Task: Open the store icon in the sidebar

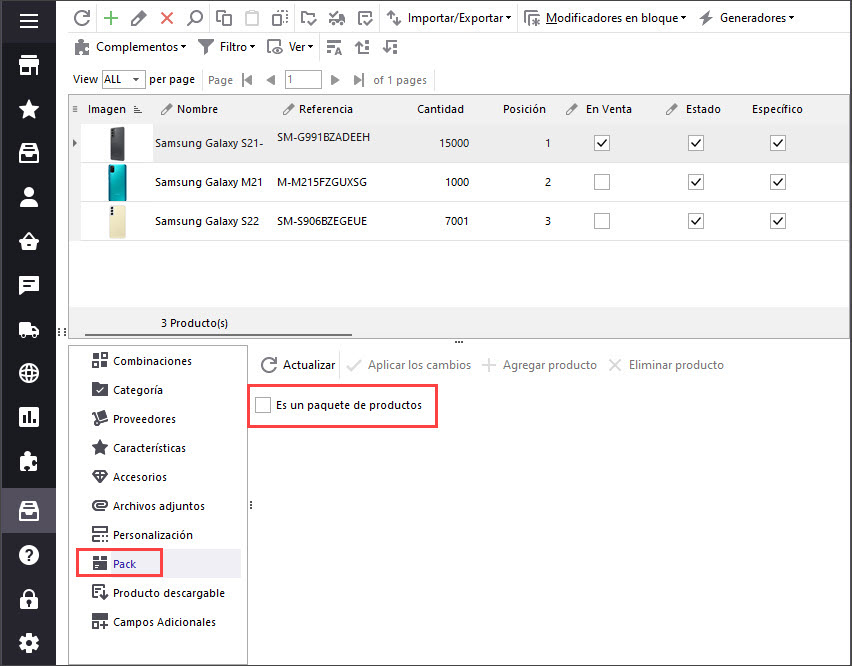Action: pos(29,65)
